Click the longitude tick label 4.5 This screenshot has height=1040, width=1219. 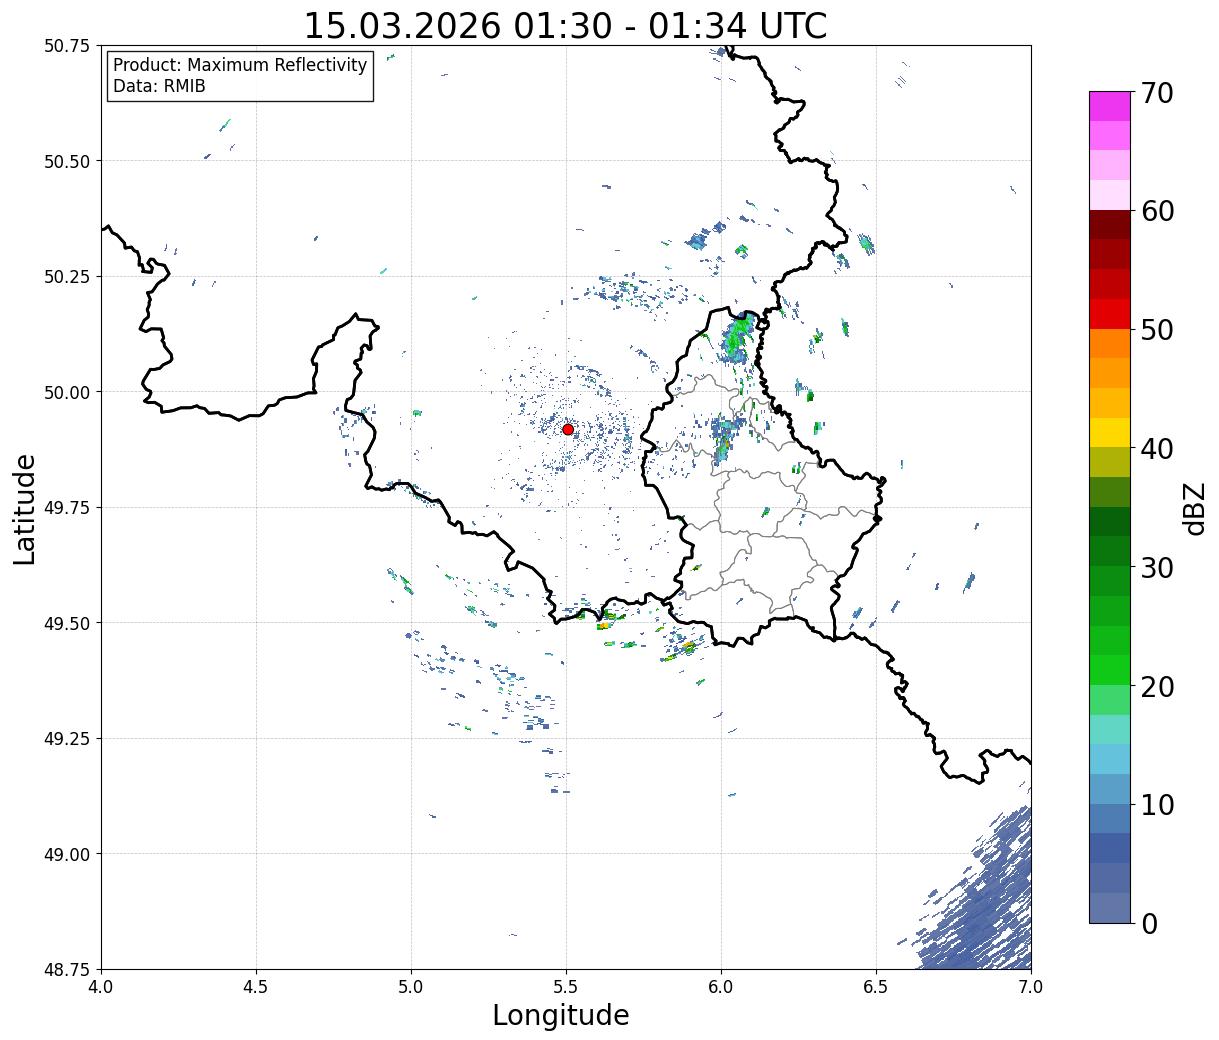pos(256,987)
